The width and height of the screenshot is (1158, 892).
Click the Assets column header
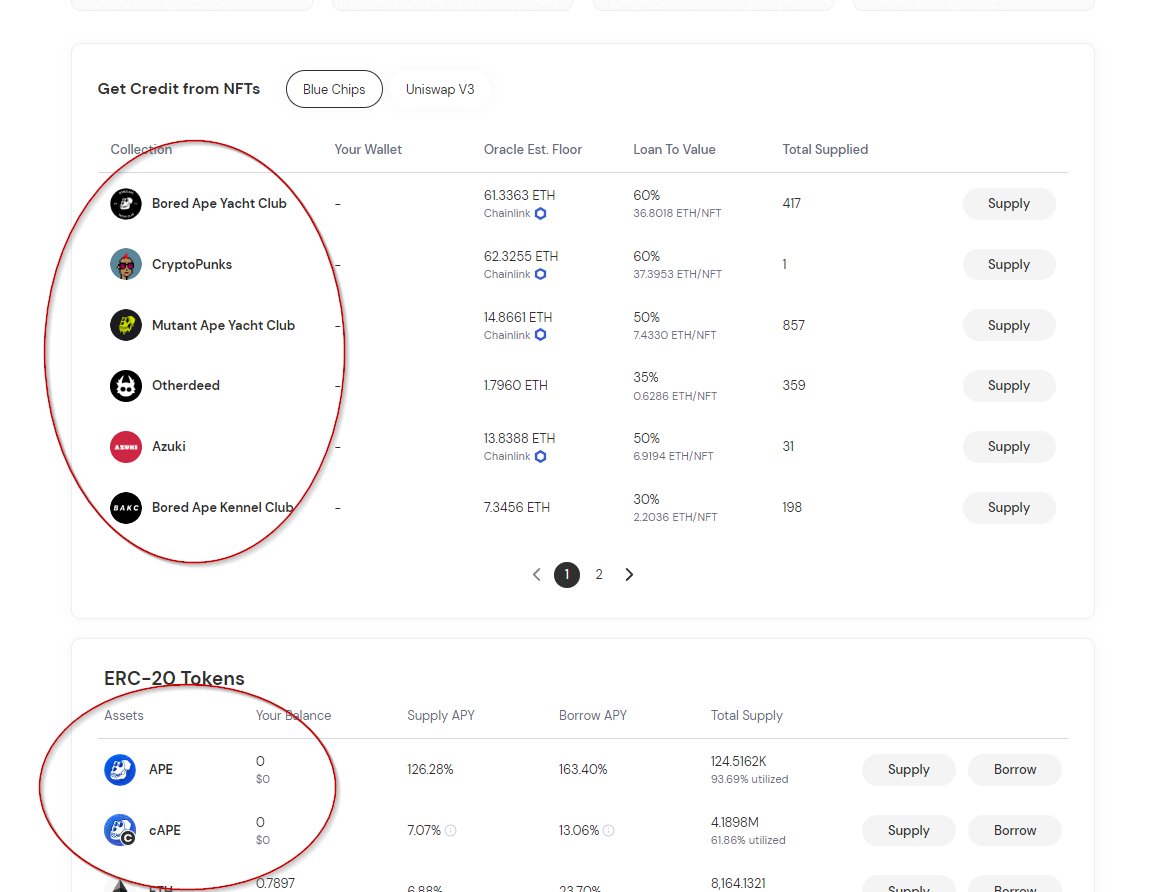[123, 716]
